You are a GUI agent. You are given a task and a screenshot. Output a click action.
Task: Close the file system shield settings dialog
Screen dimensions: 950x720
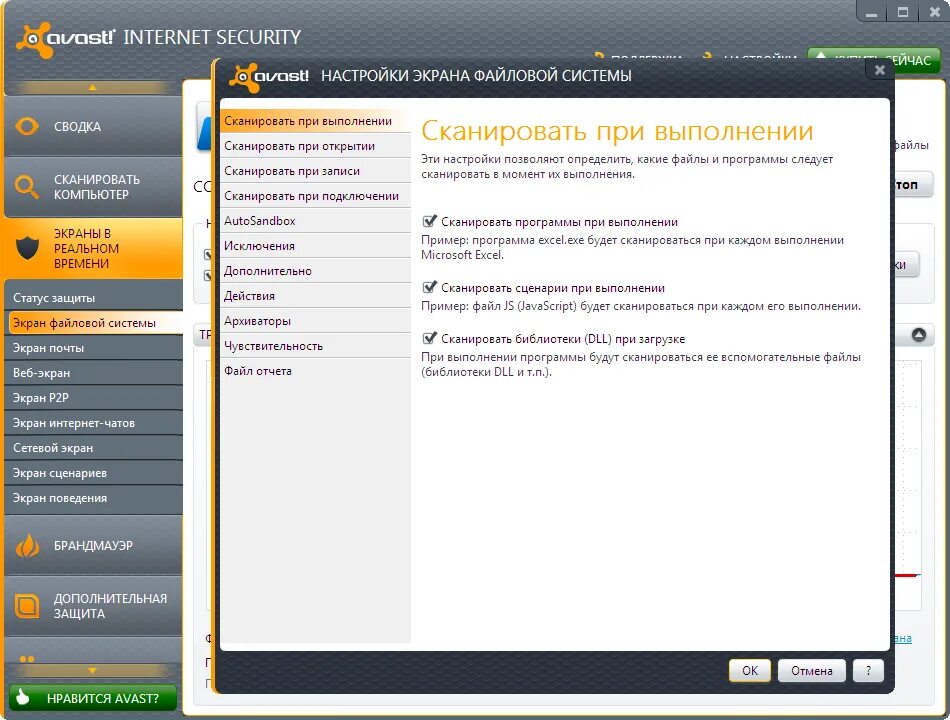tap(880, 70)
